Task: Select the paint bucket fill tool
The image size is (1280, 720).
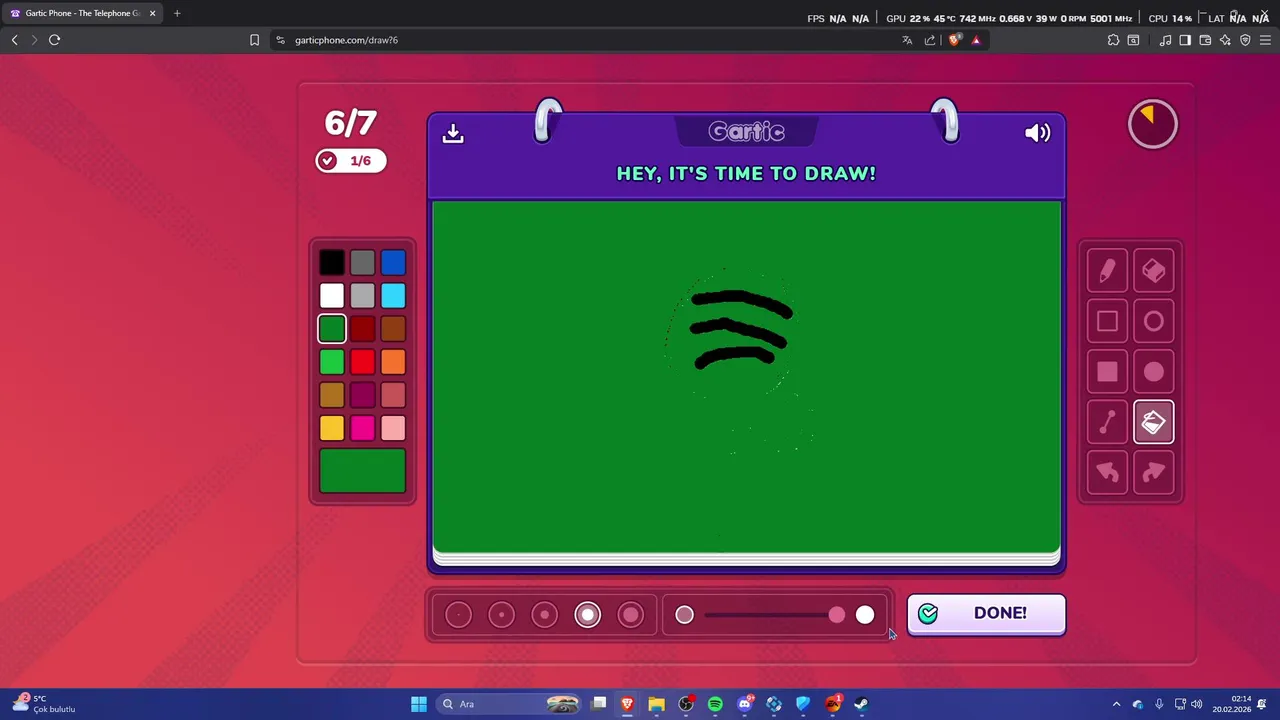Action: click(1153, 422)
